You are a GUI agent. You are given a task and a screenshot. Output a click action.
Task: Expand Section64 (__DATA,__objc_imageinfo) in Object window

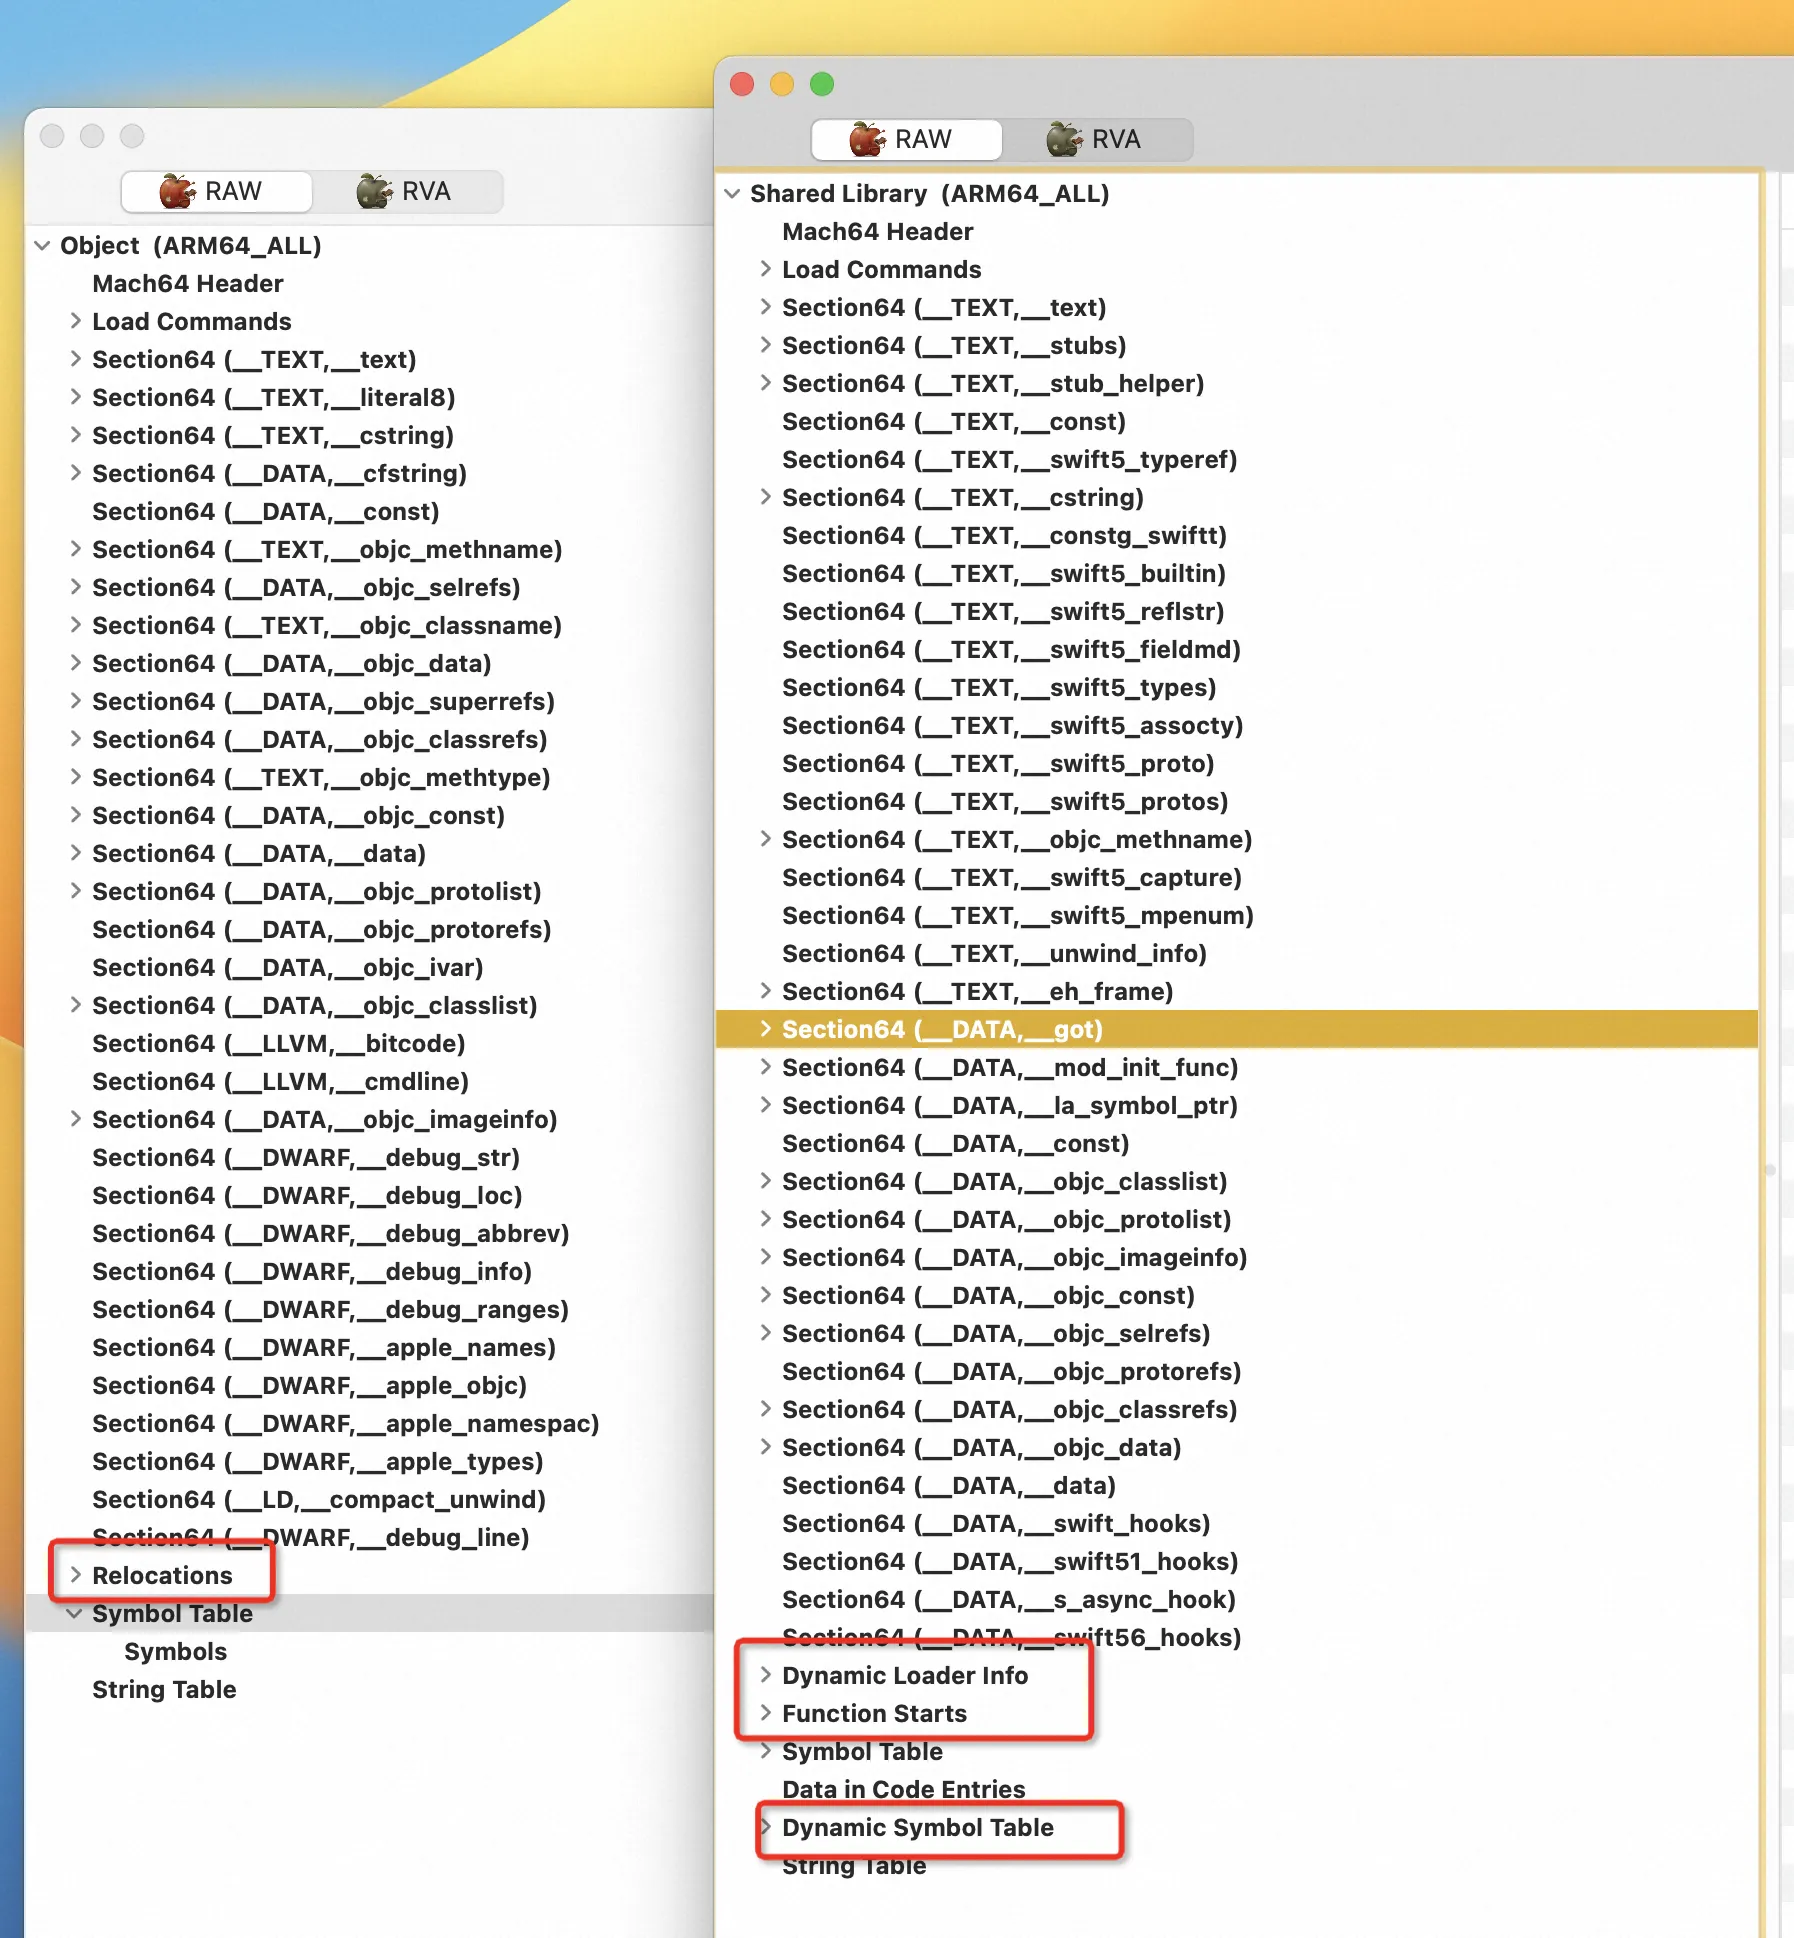[x=75, y=1119]
